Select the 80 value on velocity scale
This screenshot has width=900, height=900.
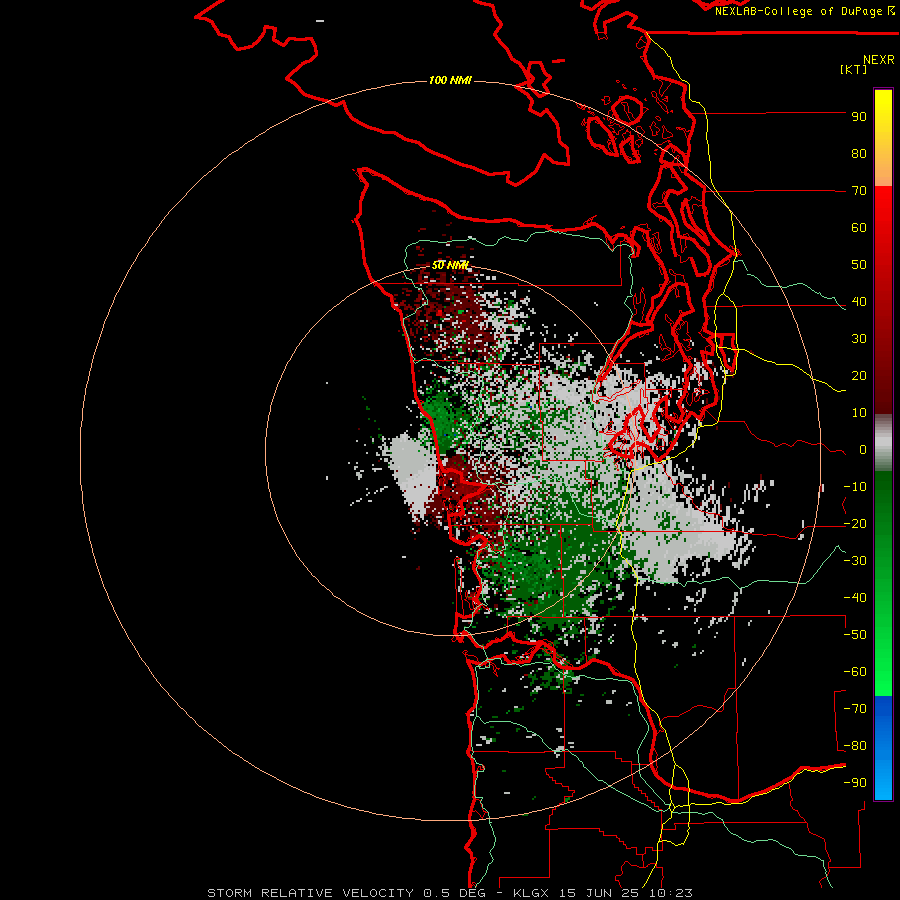[x=859, y=154]
